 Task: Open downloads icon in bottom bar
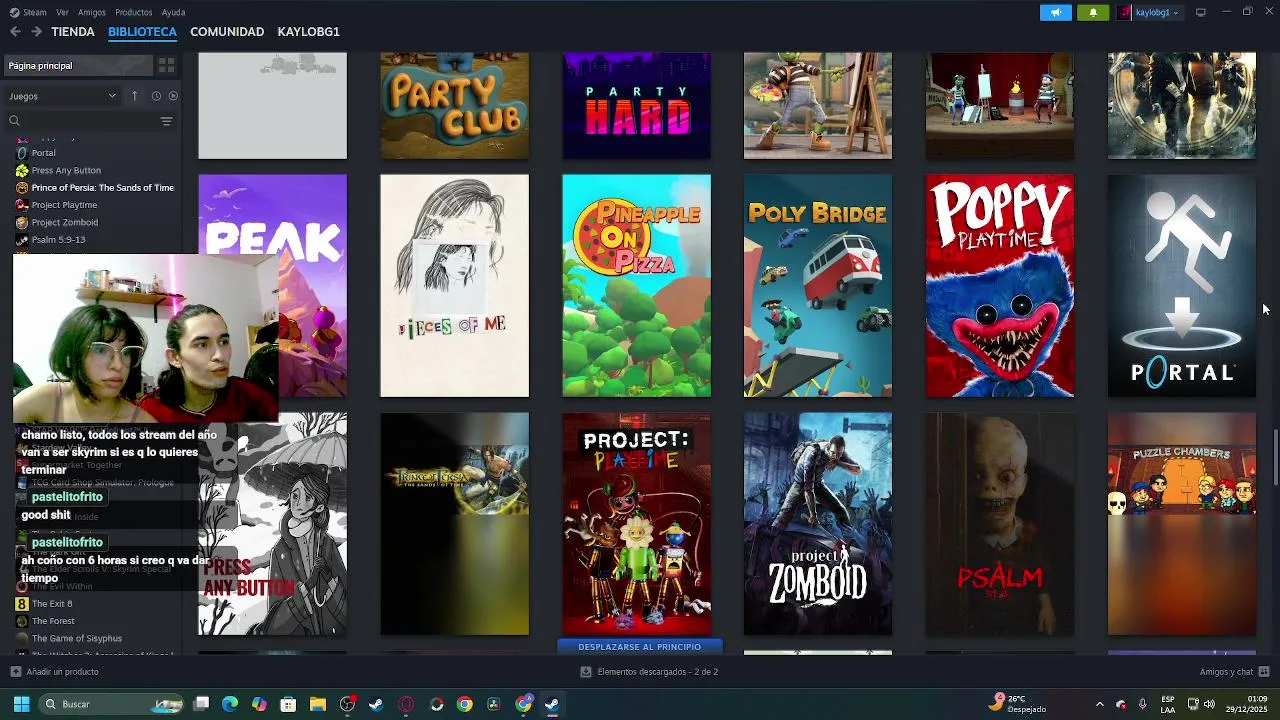click(586, 672)
